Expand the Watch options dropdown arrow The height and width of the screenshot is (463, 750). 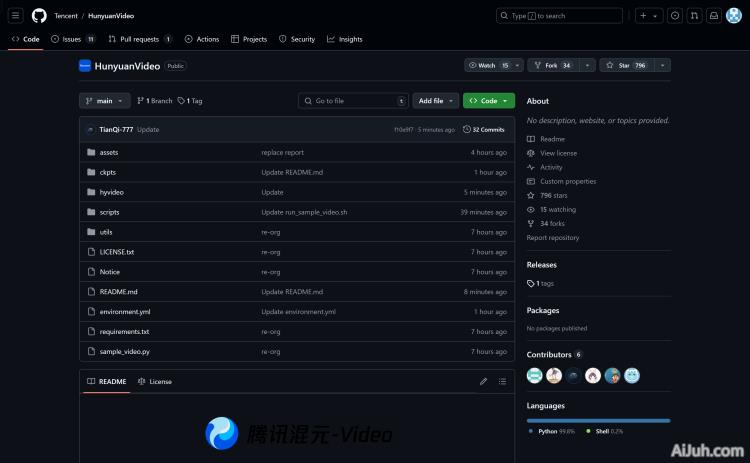(x=518, y=66)
